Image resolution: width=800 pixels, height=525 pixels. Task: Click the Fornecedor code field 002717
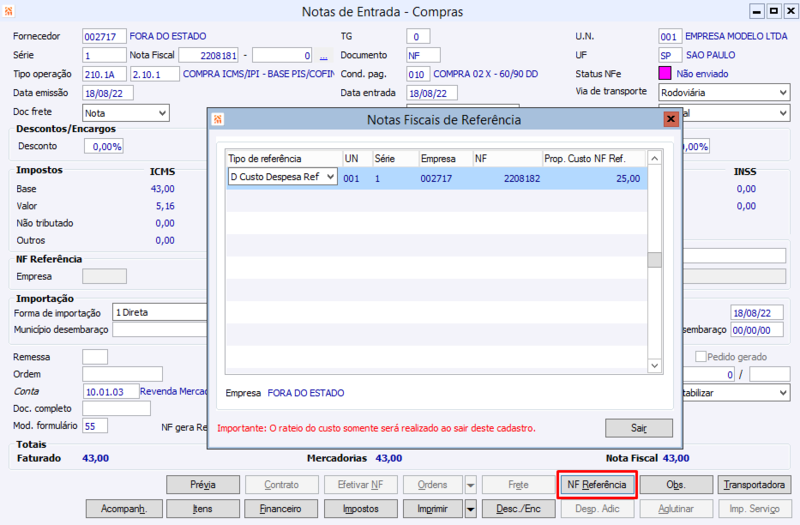pos(104,36)
